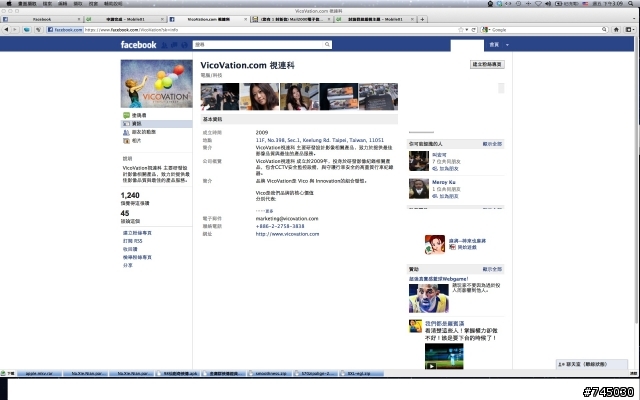Switch to the last Mobile01 tab
The width and height of the screenshot is (640, 400).
click(375, 19)
